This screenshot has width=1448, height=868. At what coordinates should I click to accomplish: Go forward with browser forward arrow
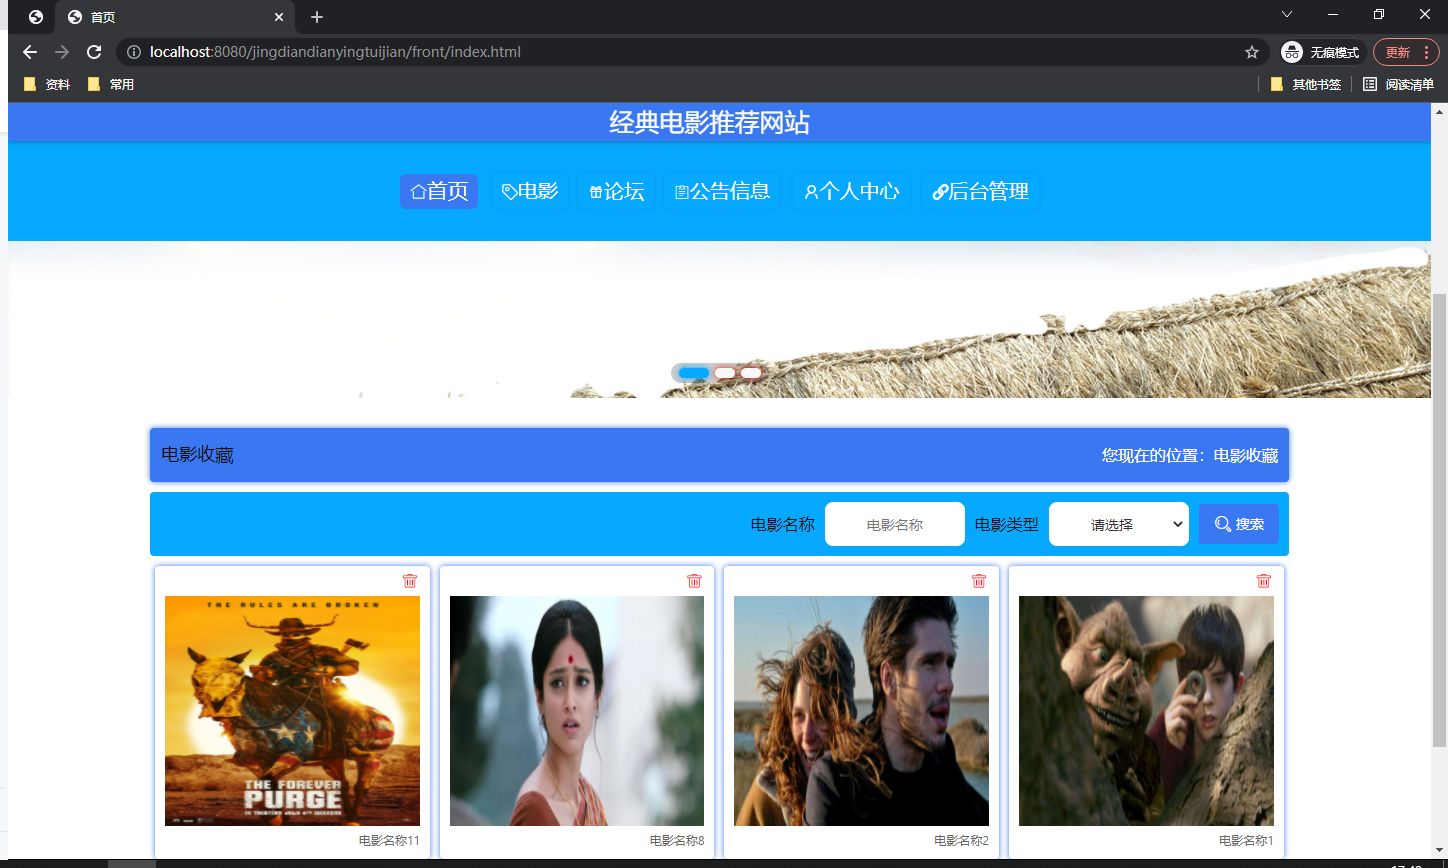62,52
